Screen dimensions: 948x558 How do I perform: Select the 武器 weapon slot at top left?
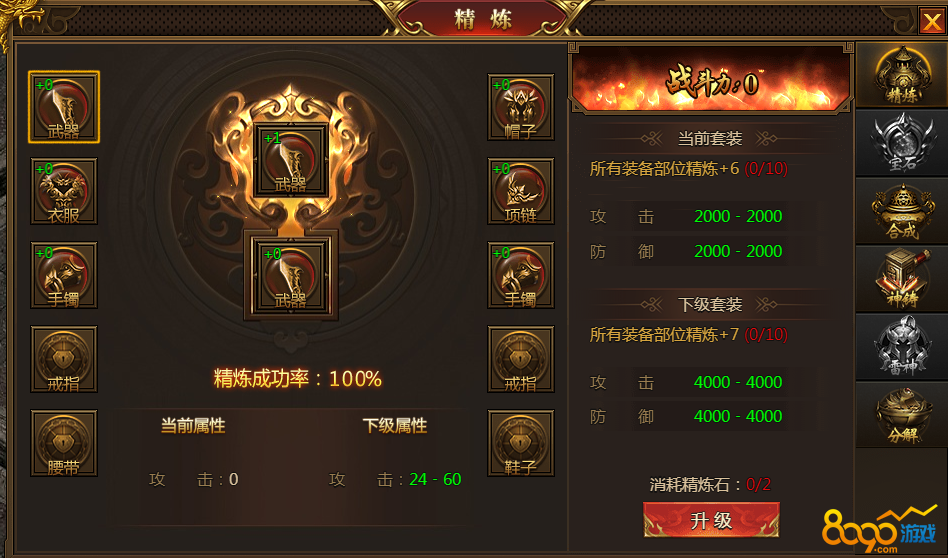coord(63,107)
